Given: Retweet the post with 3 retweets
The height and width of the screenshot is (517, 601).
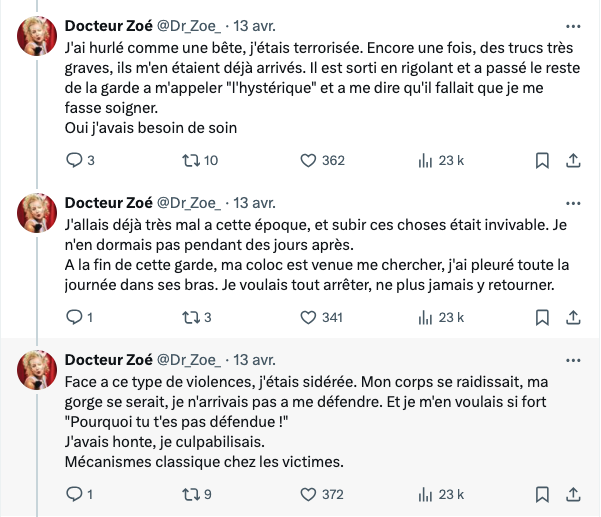Looking at the screenshot, I should 190,317.
